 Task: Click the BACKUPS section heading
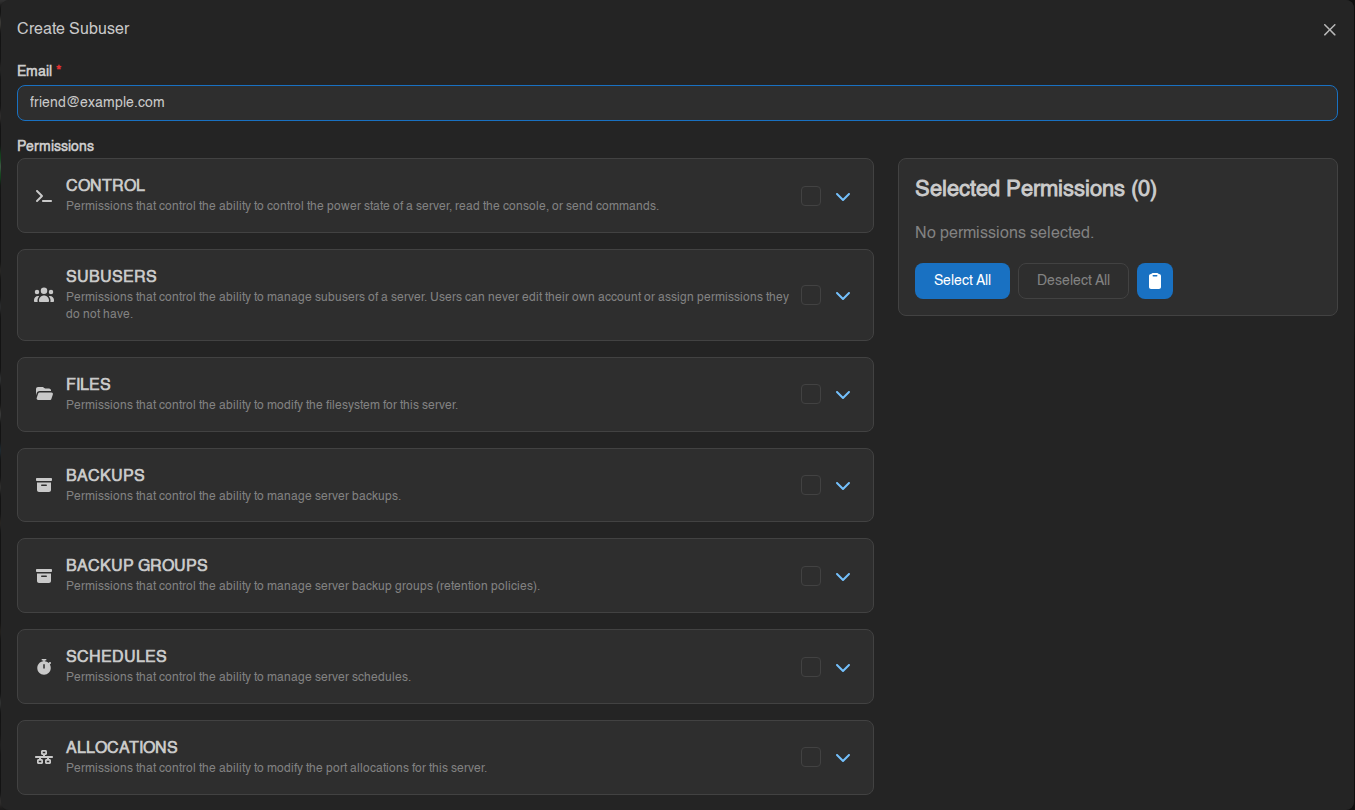click(x=105, y=476)
